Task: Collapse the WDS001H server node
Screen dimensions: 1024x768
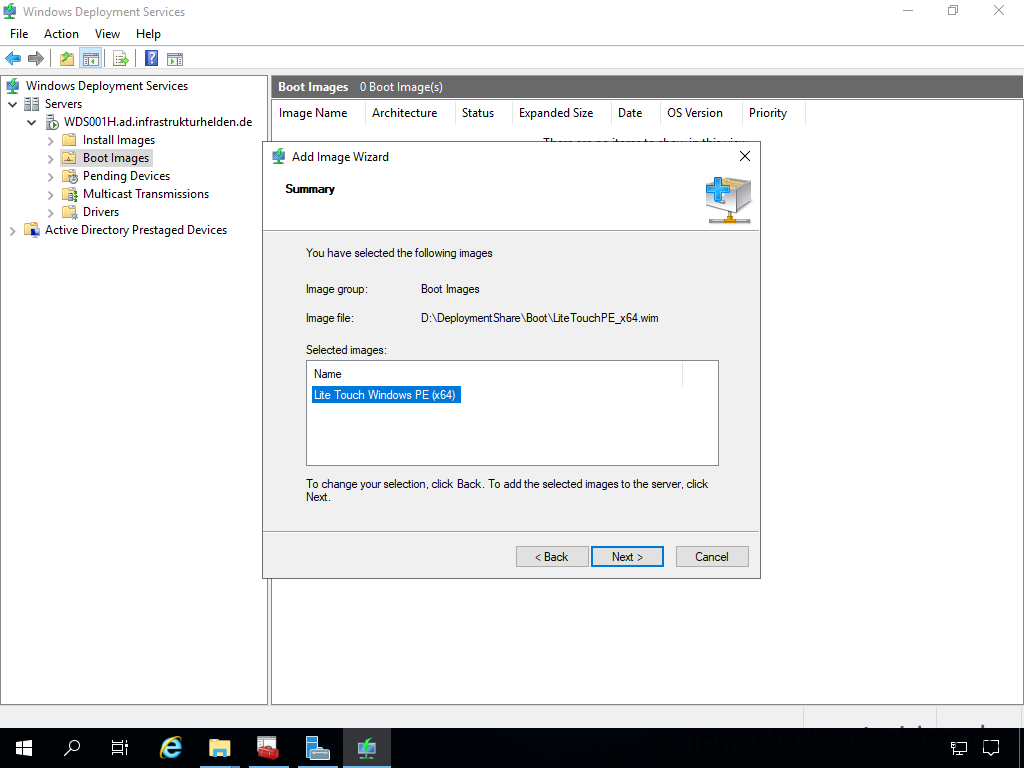Action: (x=31, y=122)
